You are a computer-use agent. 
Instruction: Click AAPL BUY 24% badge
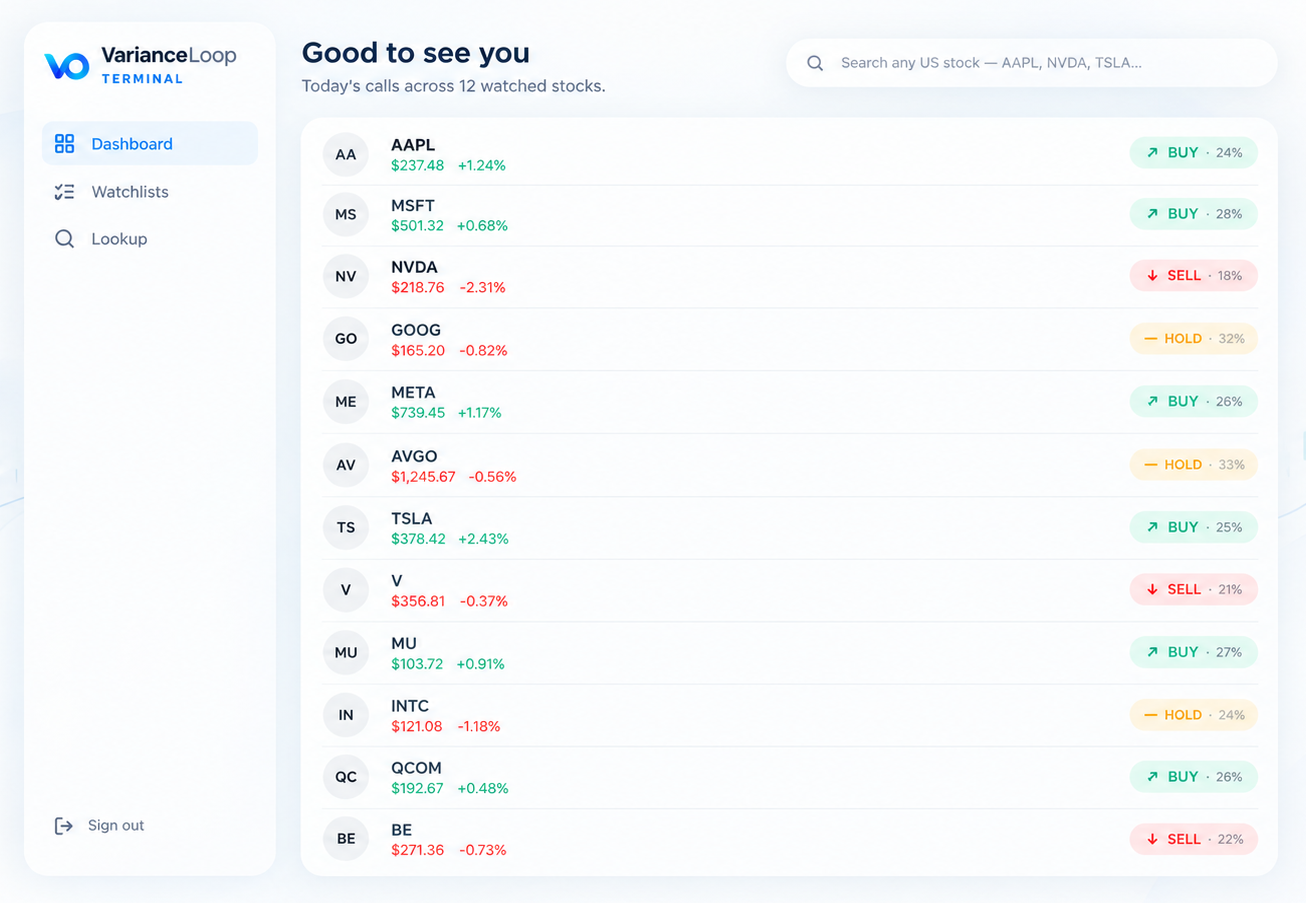tap(1194, 153)
